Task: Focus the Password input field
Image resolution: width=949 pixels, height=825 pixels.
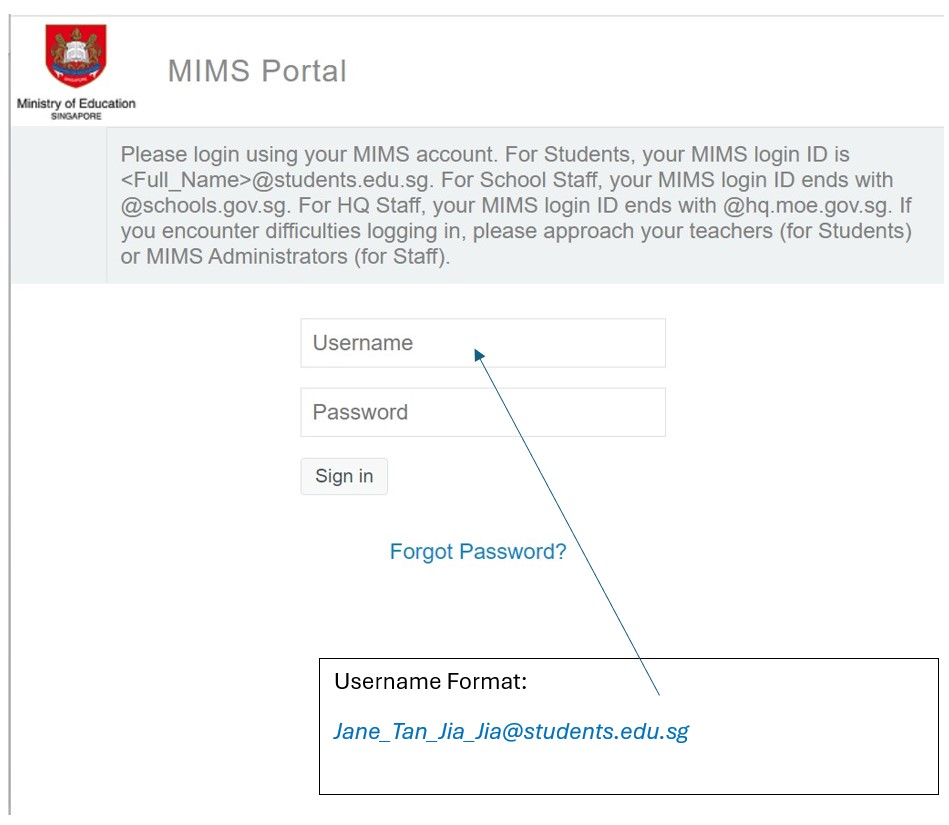Action: [482, 412]
